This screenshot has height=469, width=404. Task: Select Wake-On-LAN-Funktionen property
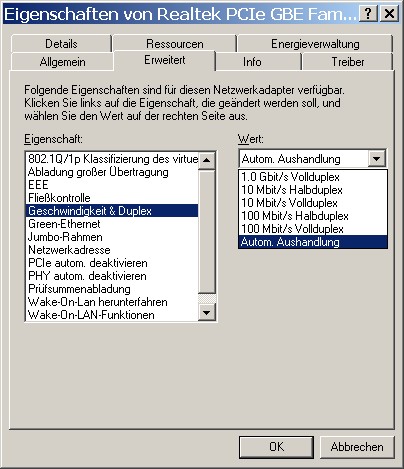click(x=112, y=315)
